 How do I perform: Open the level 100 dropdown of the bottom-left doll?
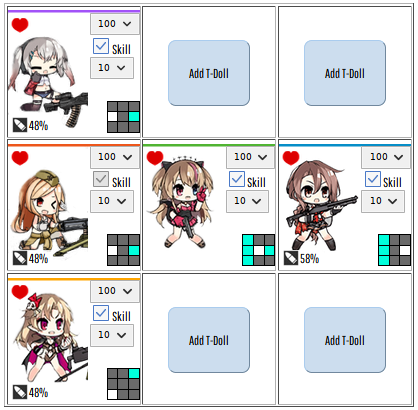coord(115,291)
